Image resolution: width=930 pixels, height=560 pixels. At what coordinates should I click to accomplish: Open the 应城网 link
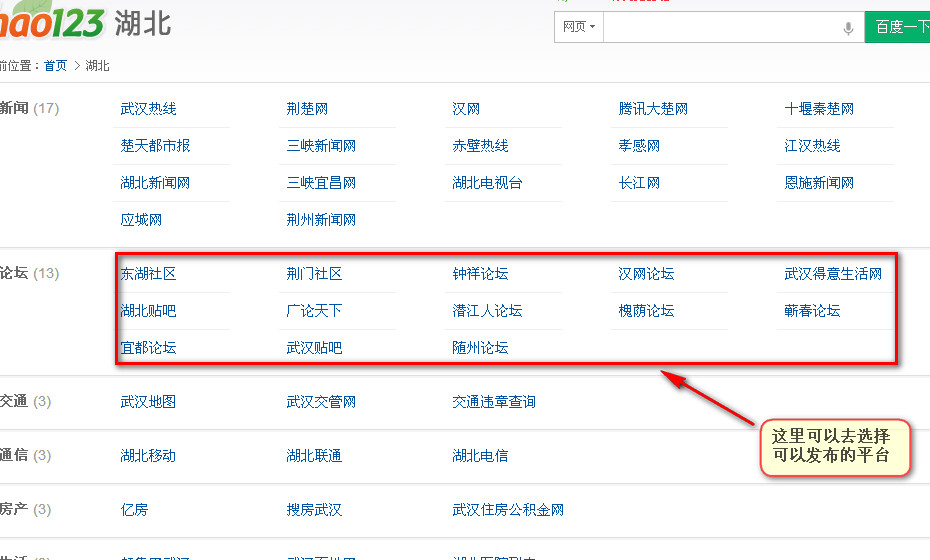coord(141,220)
